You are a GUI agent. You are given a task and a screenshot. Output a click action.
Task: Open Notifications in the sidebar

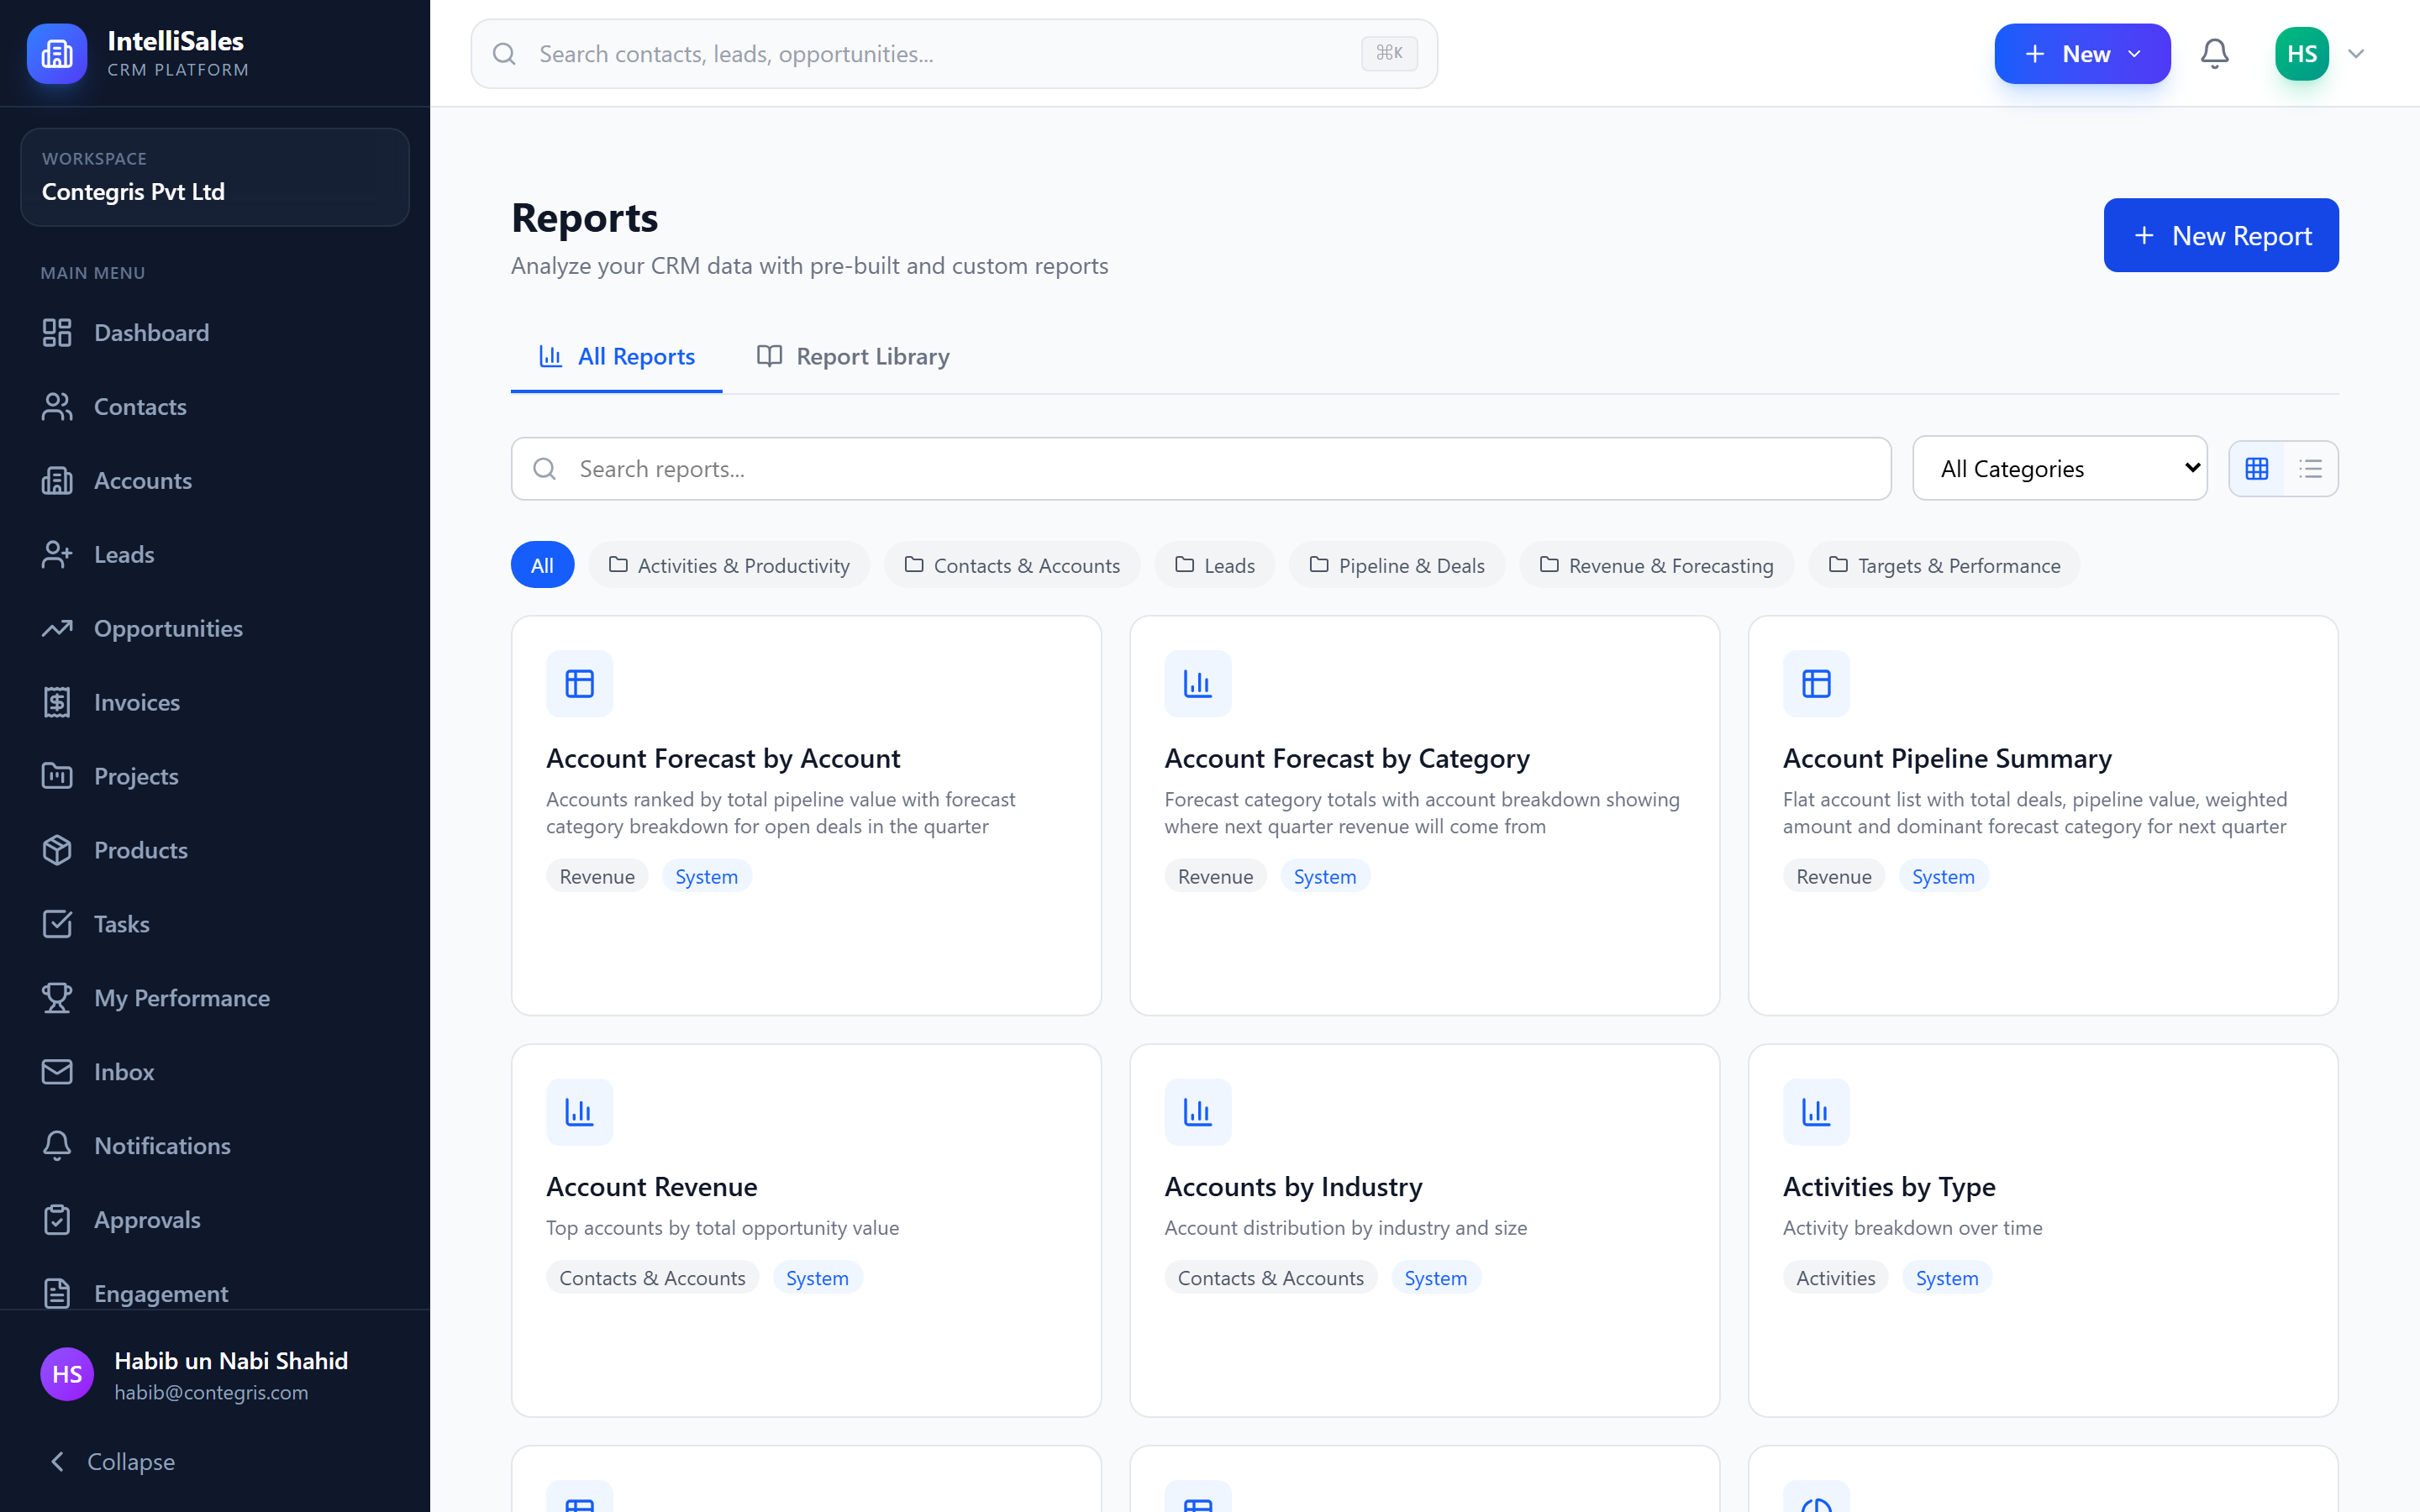click(215, 1146)
